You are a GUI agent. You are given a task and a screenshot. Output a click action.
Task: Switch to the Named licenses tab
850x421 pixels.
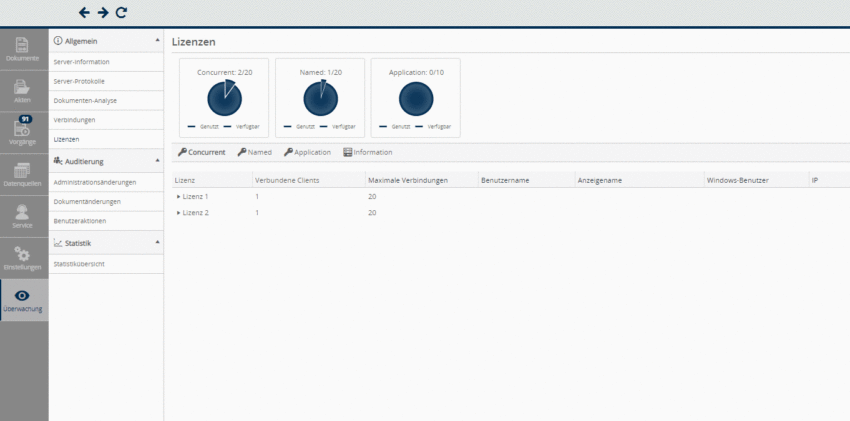[255, 152]
